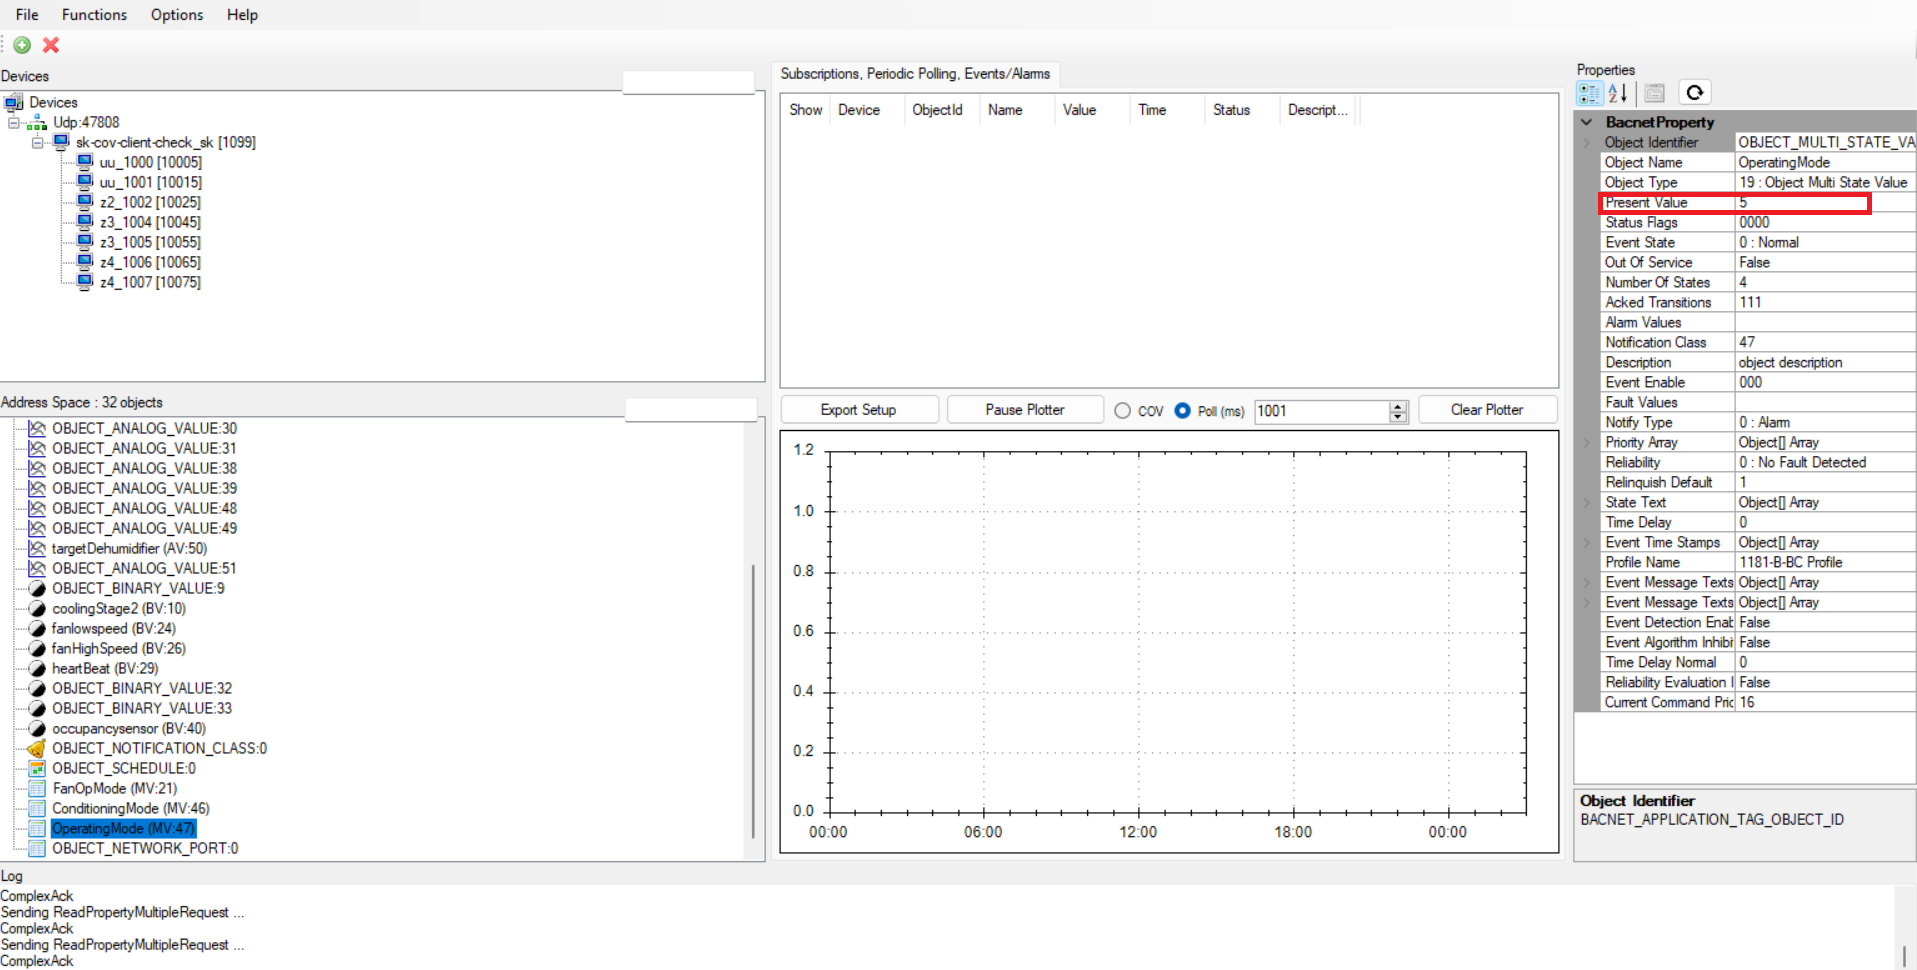The image size is (1917, 970).
Task: Open the Options menu
Action: coord(177,15)
